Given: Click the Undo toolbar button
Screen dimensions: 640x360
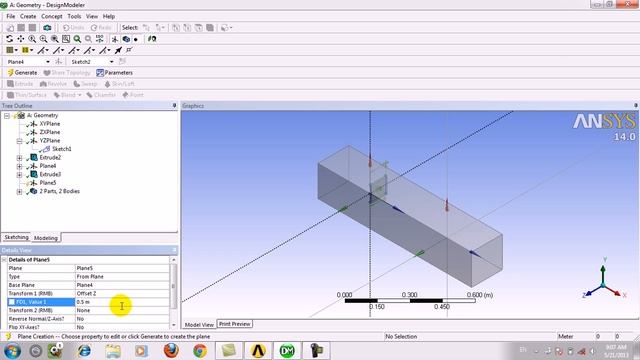Looking at the screenshot, I should point(73,28).
